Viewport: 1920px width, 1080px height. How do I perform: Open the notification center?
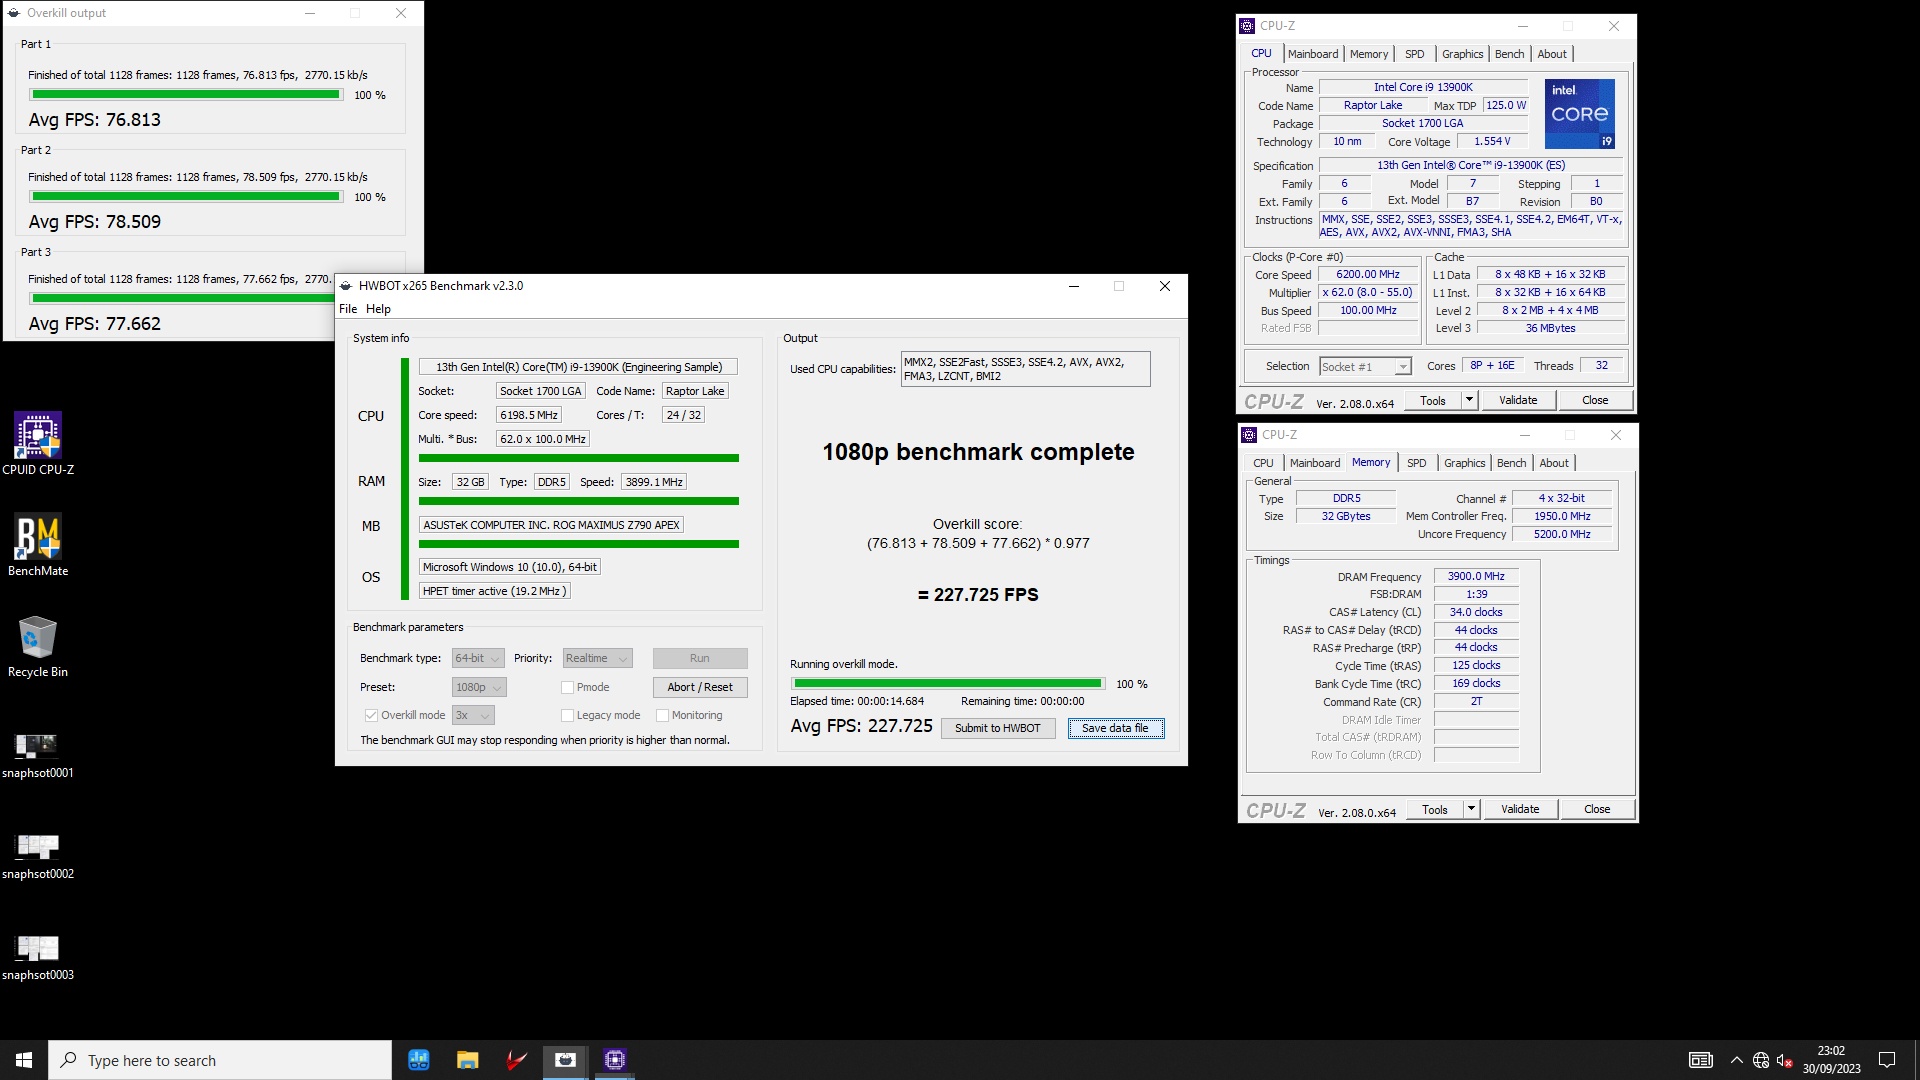pos(1887,1060)
